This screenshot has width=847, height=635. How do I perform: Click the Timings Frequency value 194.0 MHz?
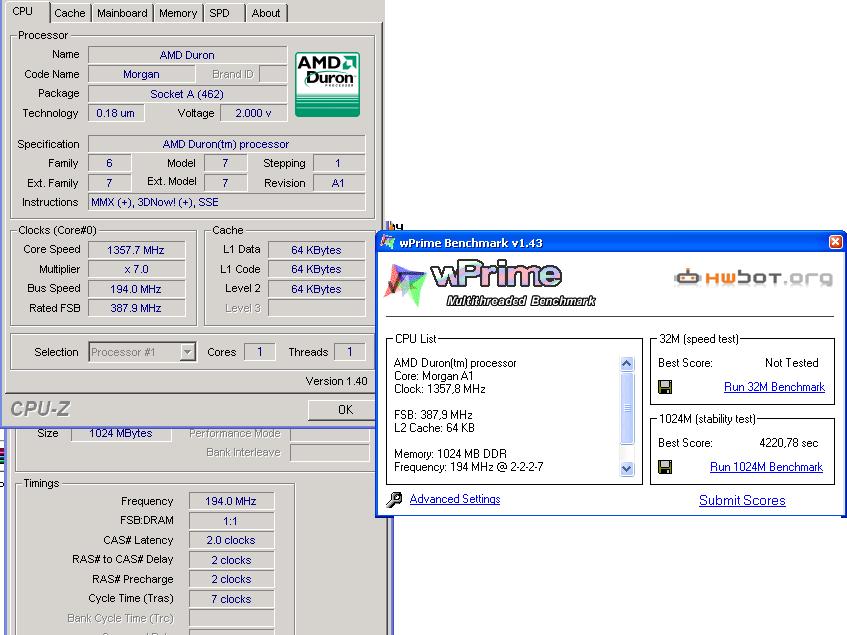click(x=231, y=501)
